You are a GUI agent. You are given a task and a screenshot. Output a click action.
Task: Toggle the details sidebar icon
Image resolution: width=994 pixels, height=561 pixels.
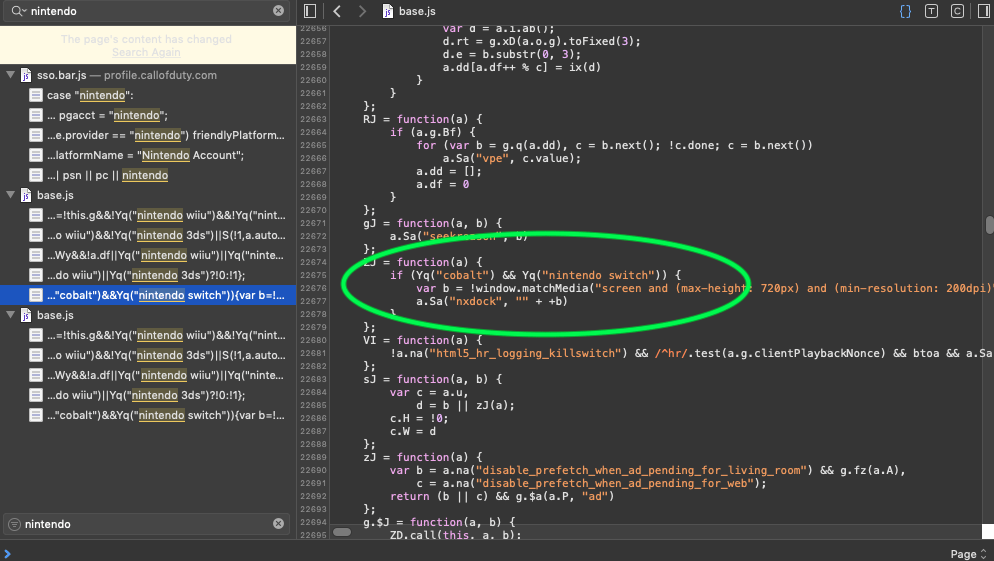pyautogui.click(x=984, y=11)
